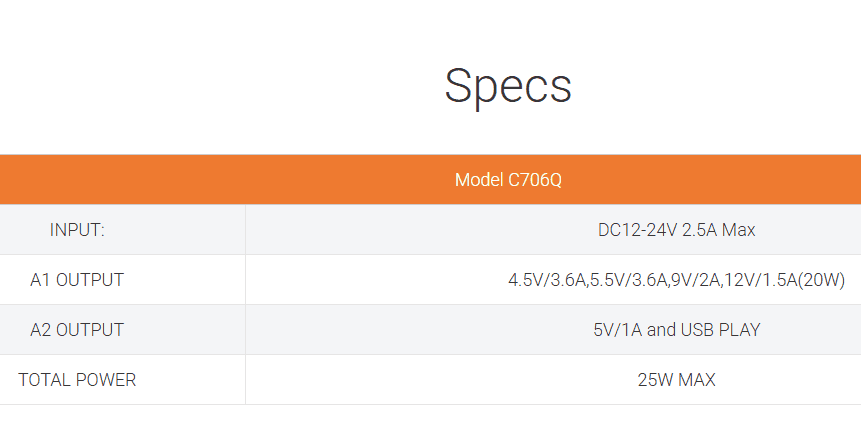Click the "A2 OUTPUT" row label
The image size is (861, 441).
click(77, 330)
